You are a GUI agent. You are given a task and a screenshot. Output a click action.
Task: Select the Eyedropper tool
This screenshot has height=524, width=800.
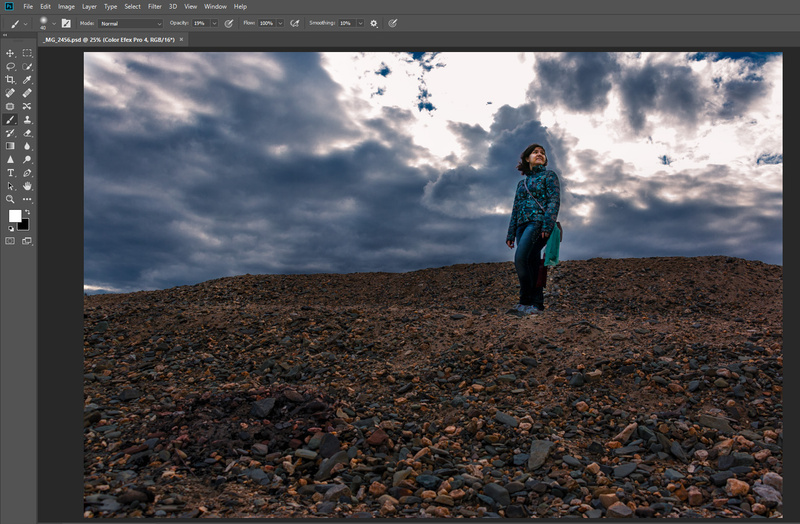[x=27, y=80]
